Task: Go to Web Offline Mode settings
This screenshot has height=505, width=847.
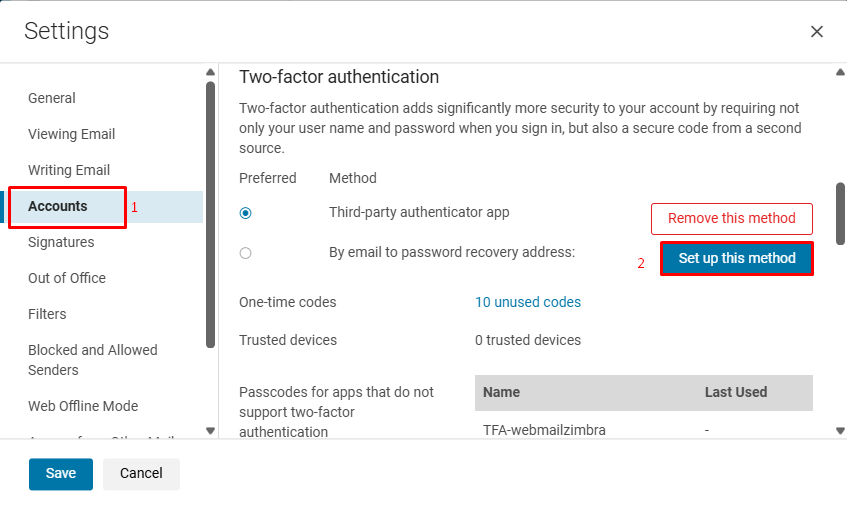Action: [x=83, y=406]
